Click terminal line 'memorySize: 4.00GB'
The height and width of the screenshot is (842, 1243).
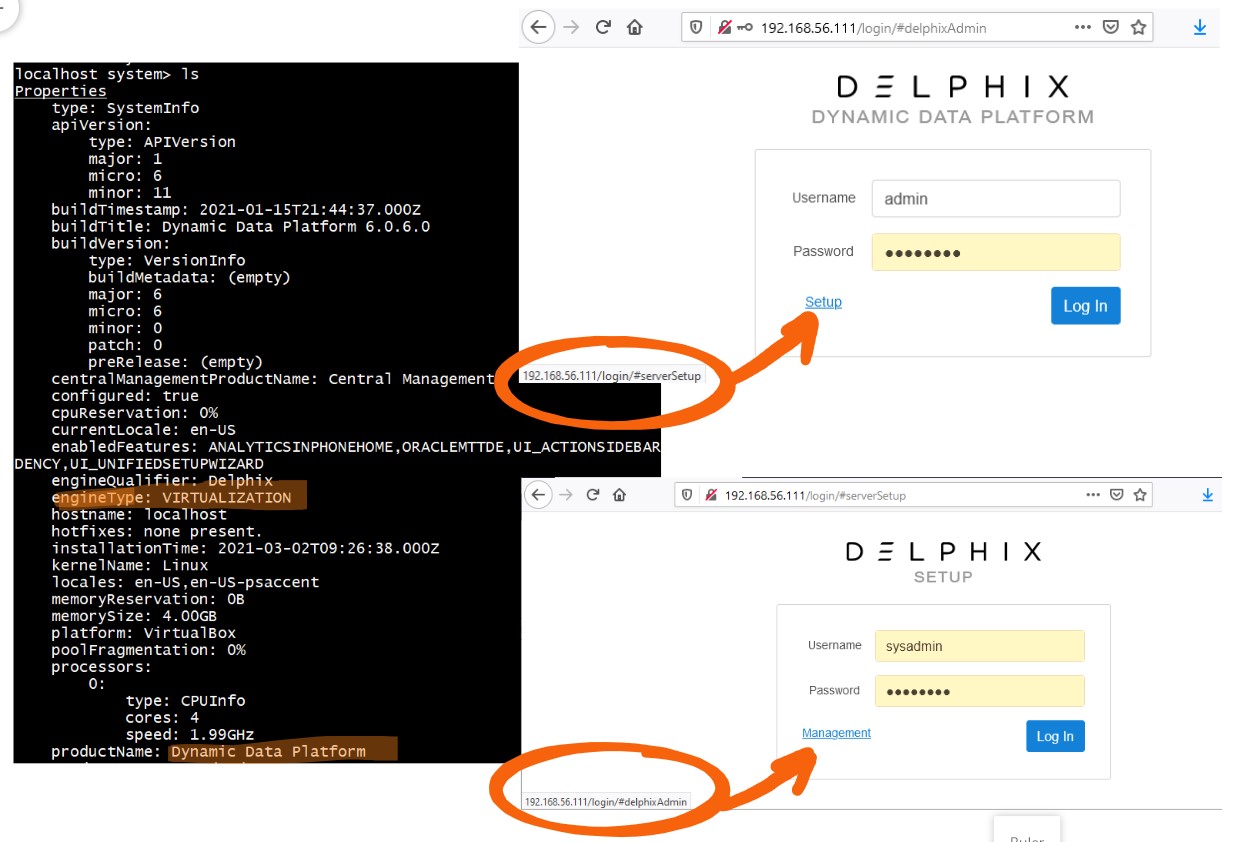(134, 616)
